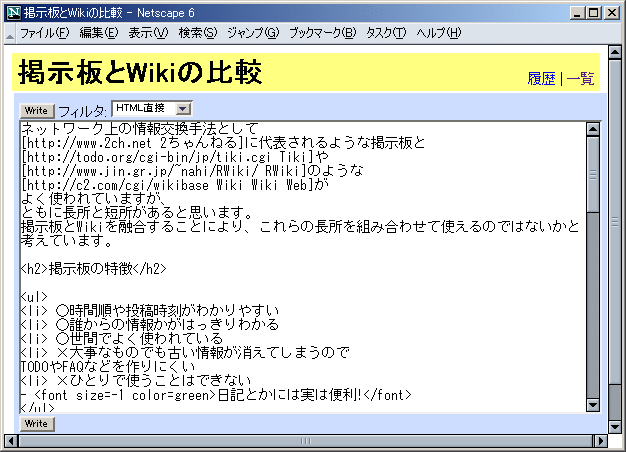The height and width of the screenshot is (452, 626).
Task: Click inside the wiki text editing area
Action: click(303, 267)
